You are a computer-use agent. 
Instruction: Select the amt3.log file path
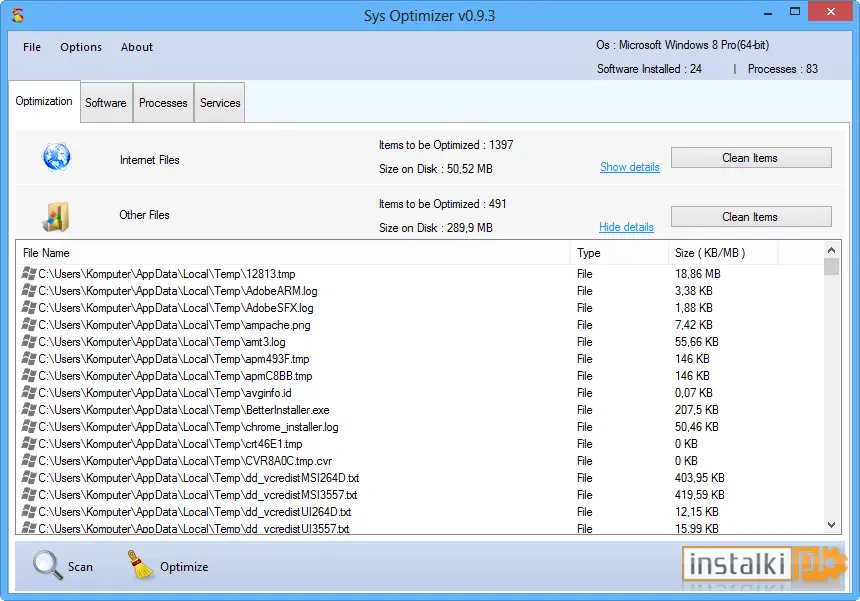(162, 342)
